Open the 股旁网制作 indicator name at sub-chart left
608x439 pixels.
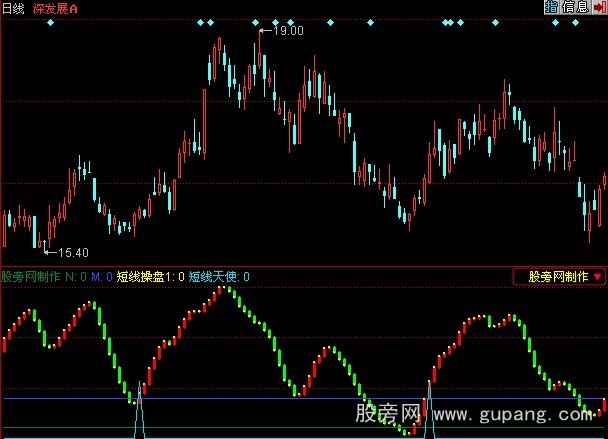[31, 276]
